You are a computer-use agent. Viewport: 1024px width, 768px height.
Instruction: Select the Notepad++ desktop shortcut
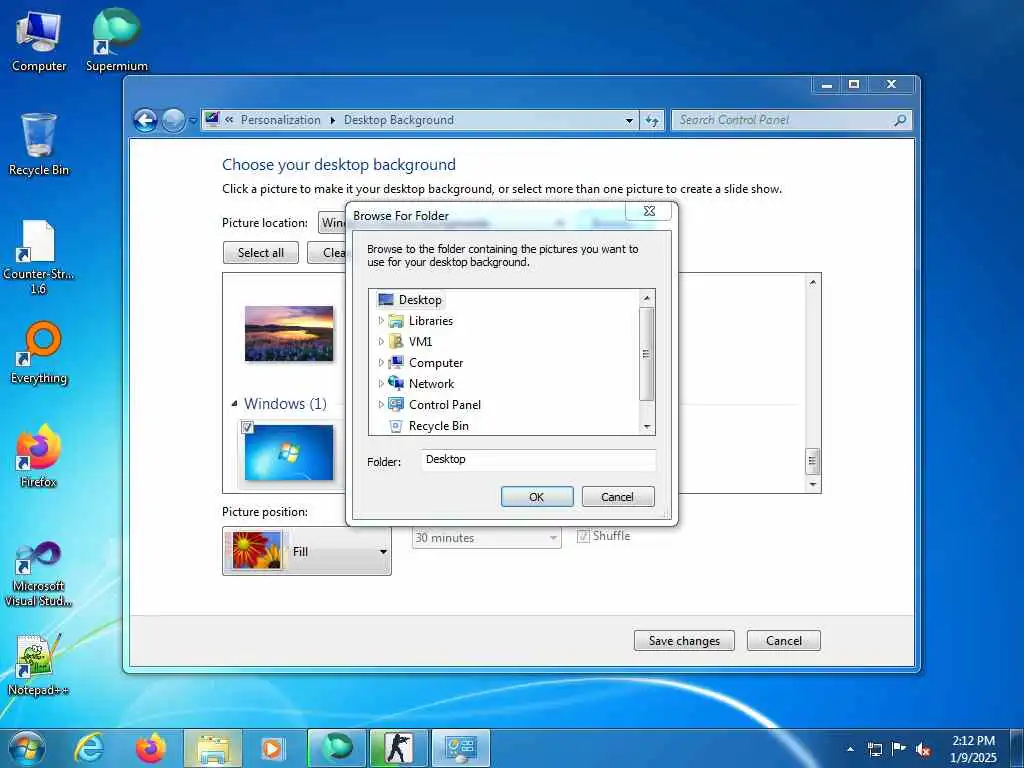coord(39,664)
